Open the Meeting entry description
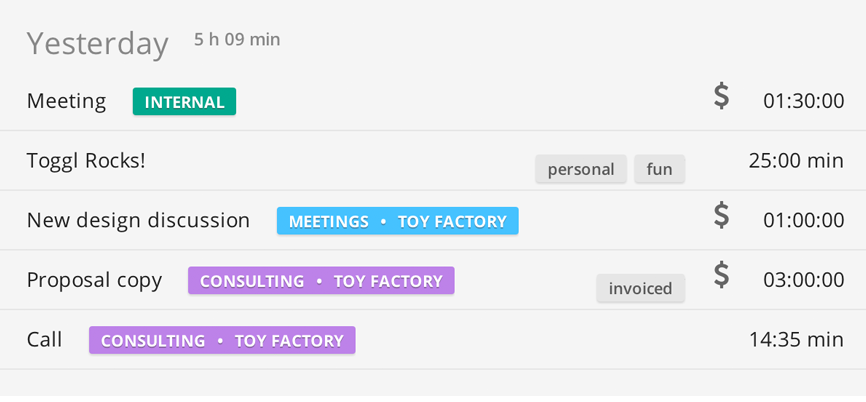The height and width of the screenshot is (402, 866). point(66,101)
